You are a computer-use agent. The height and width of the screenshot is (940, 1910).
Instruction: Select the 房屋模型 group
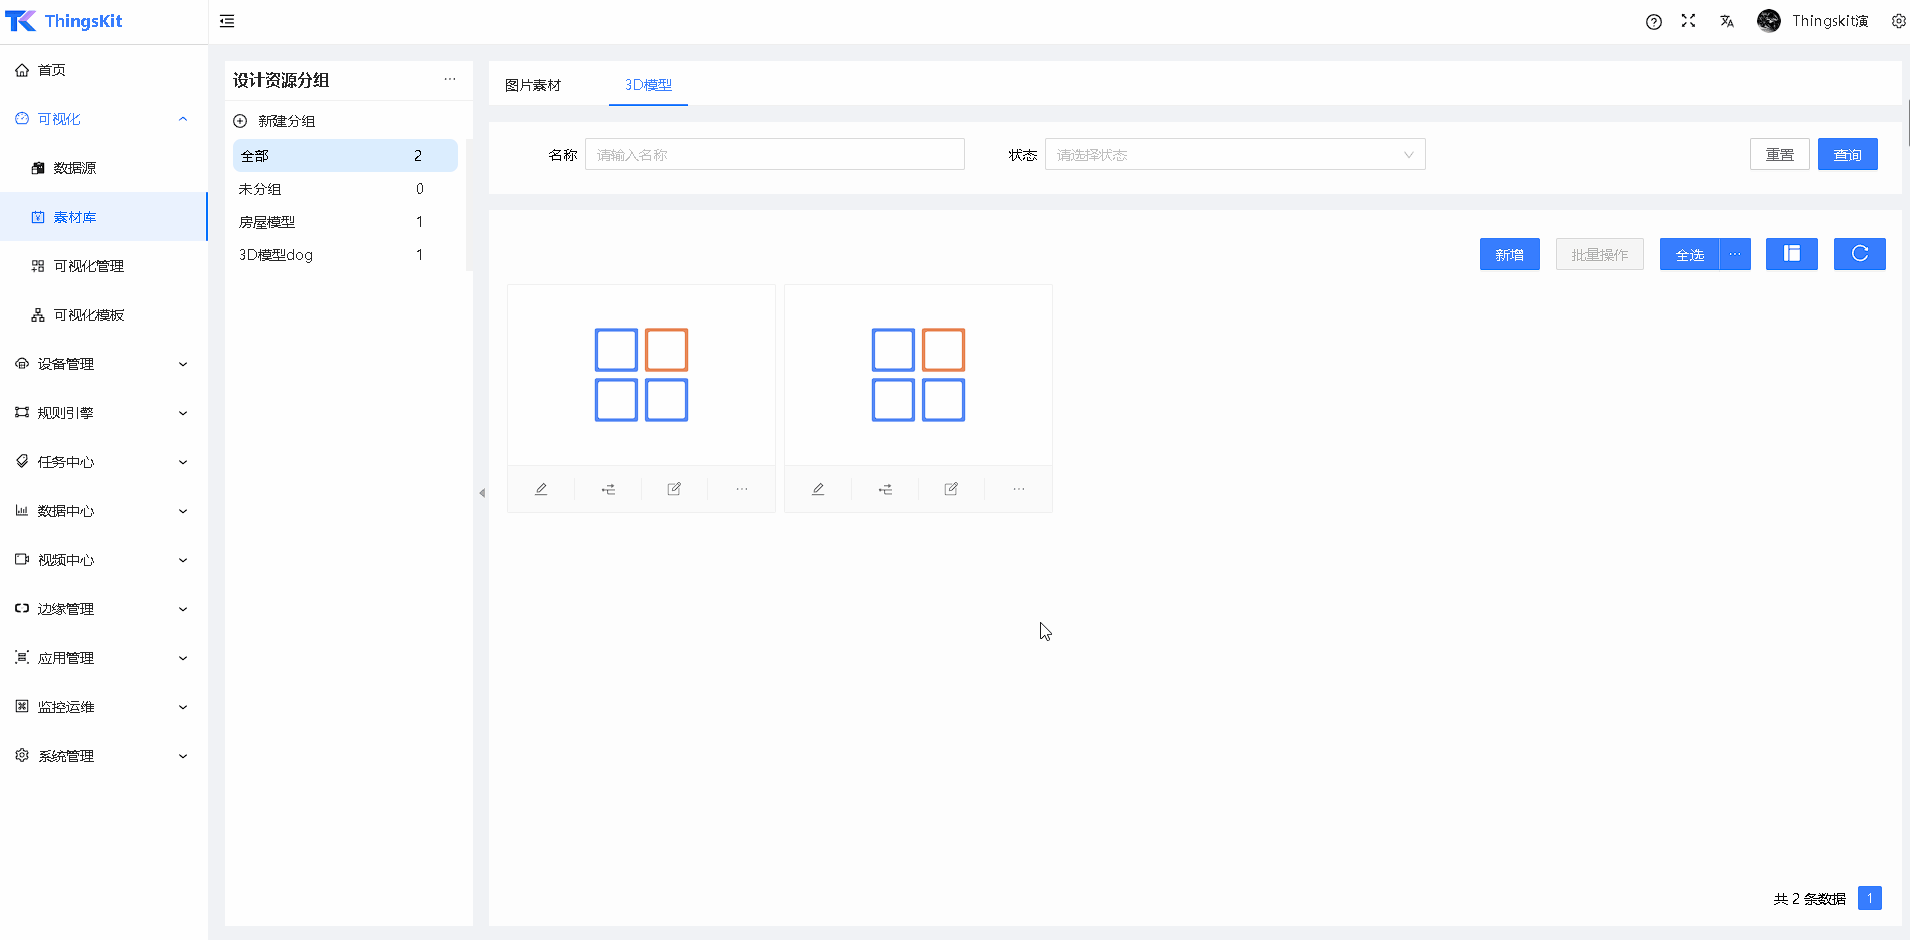coord(267,222)
